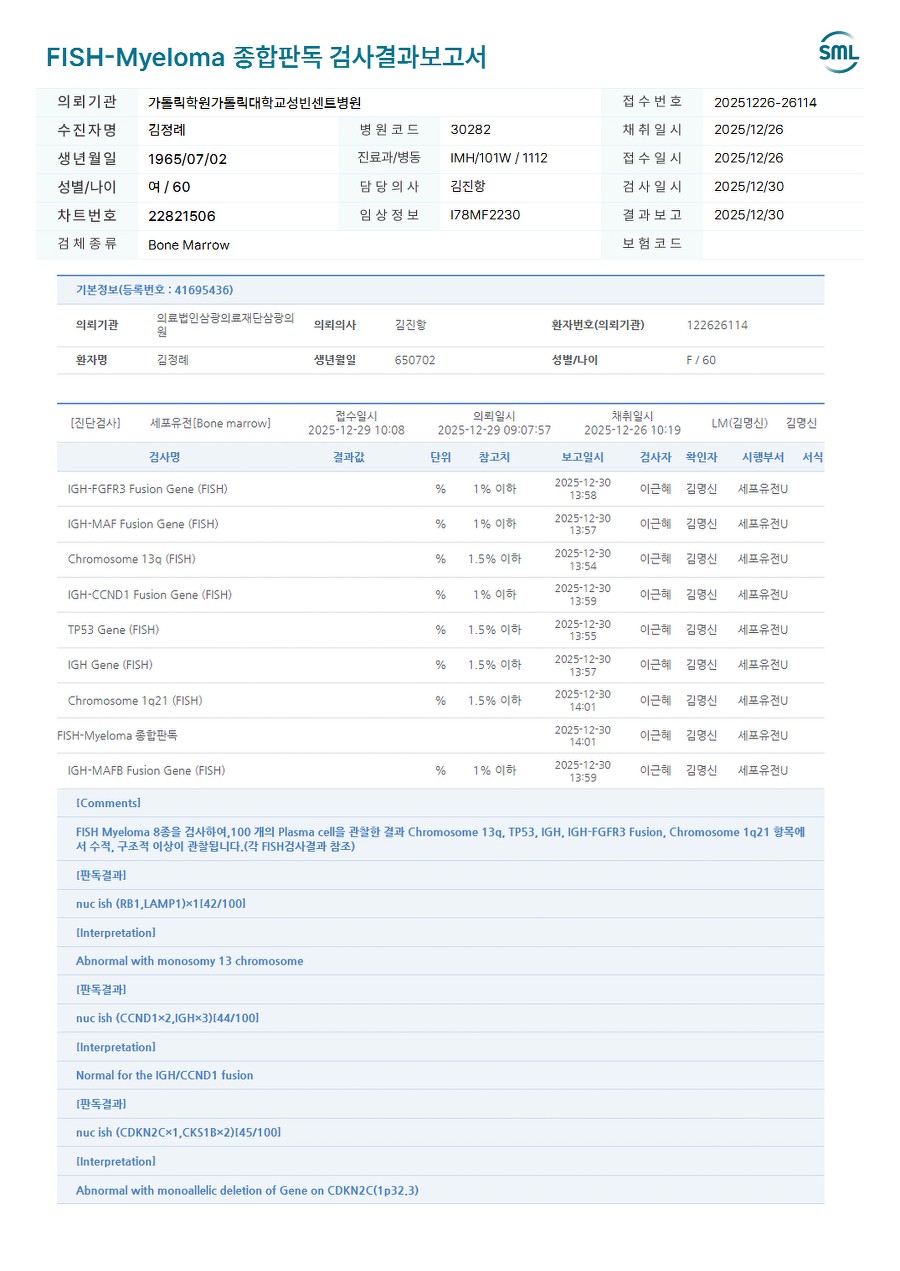The width and height of the screenshot is (900, 1271).
Task: Select the 담당의사 value 김진항
Action: click(x=468, y=187)
